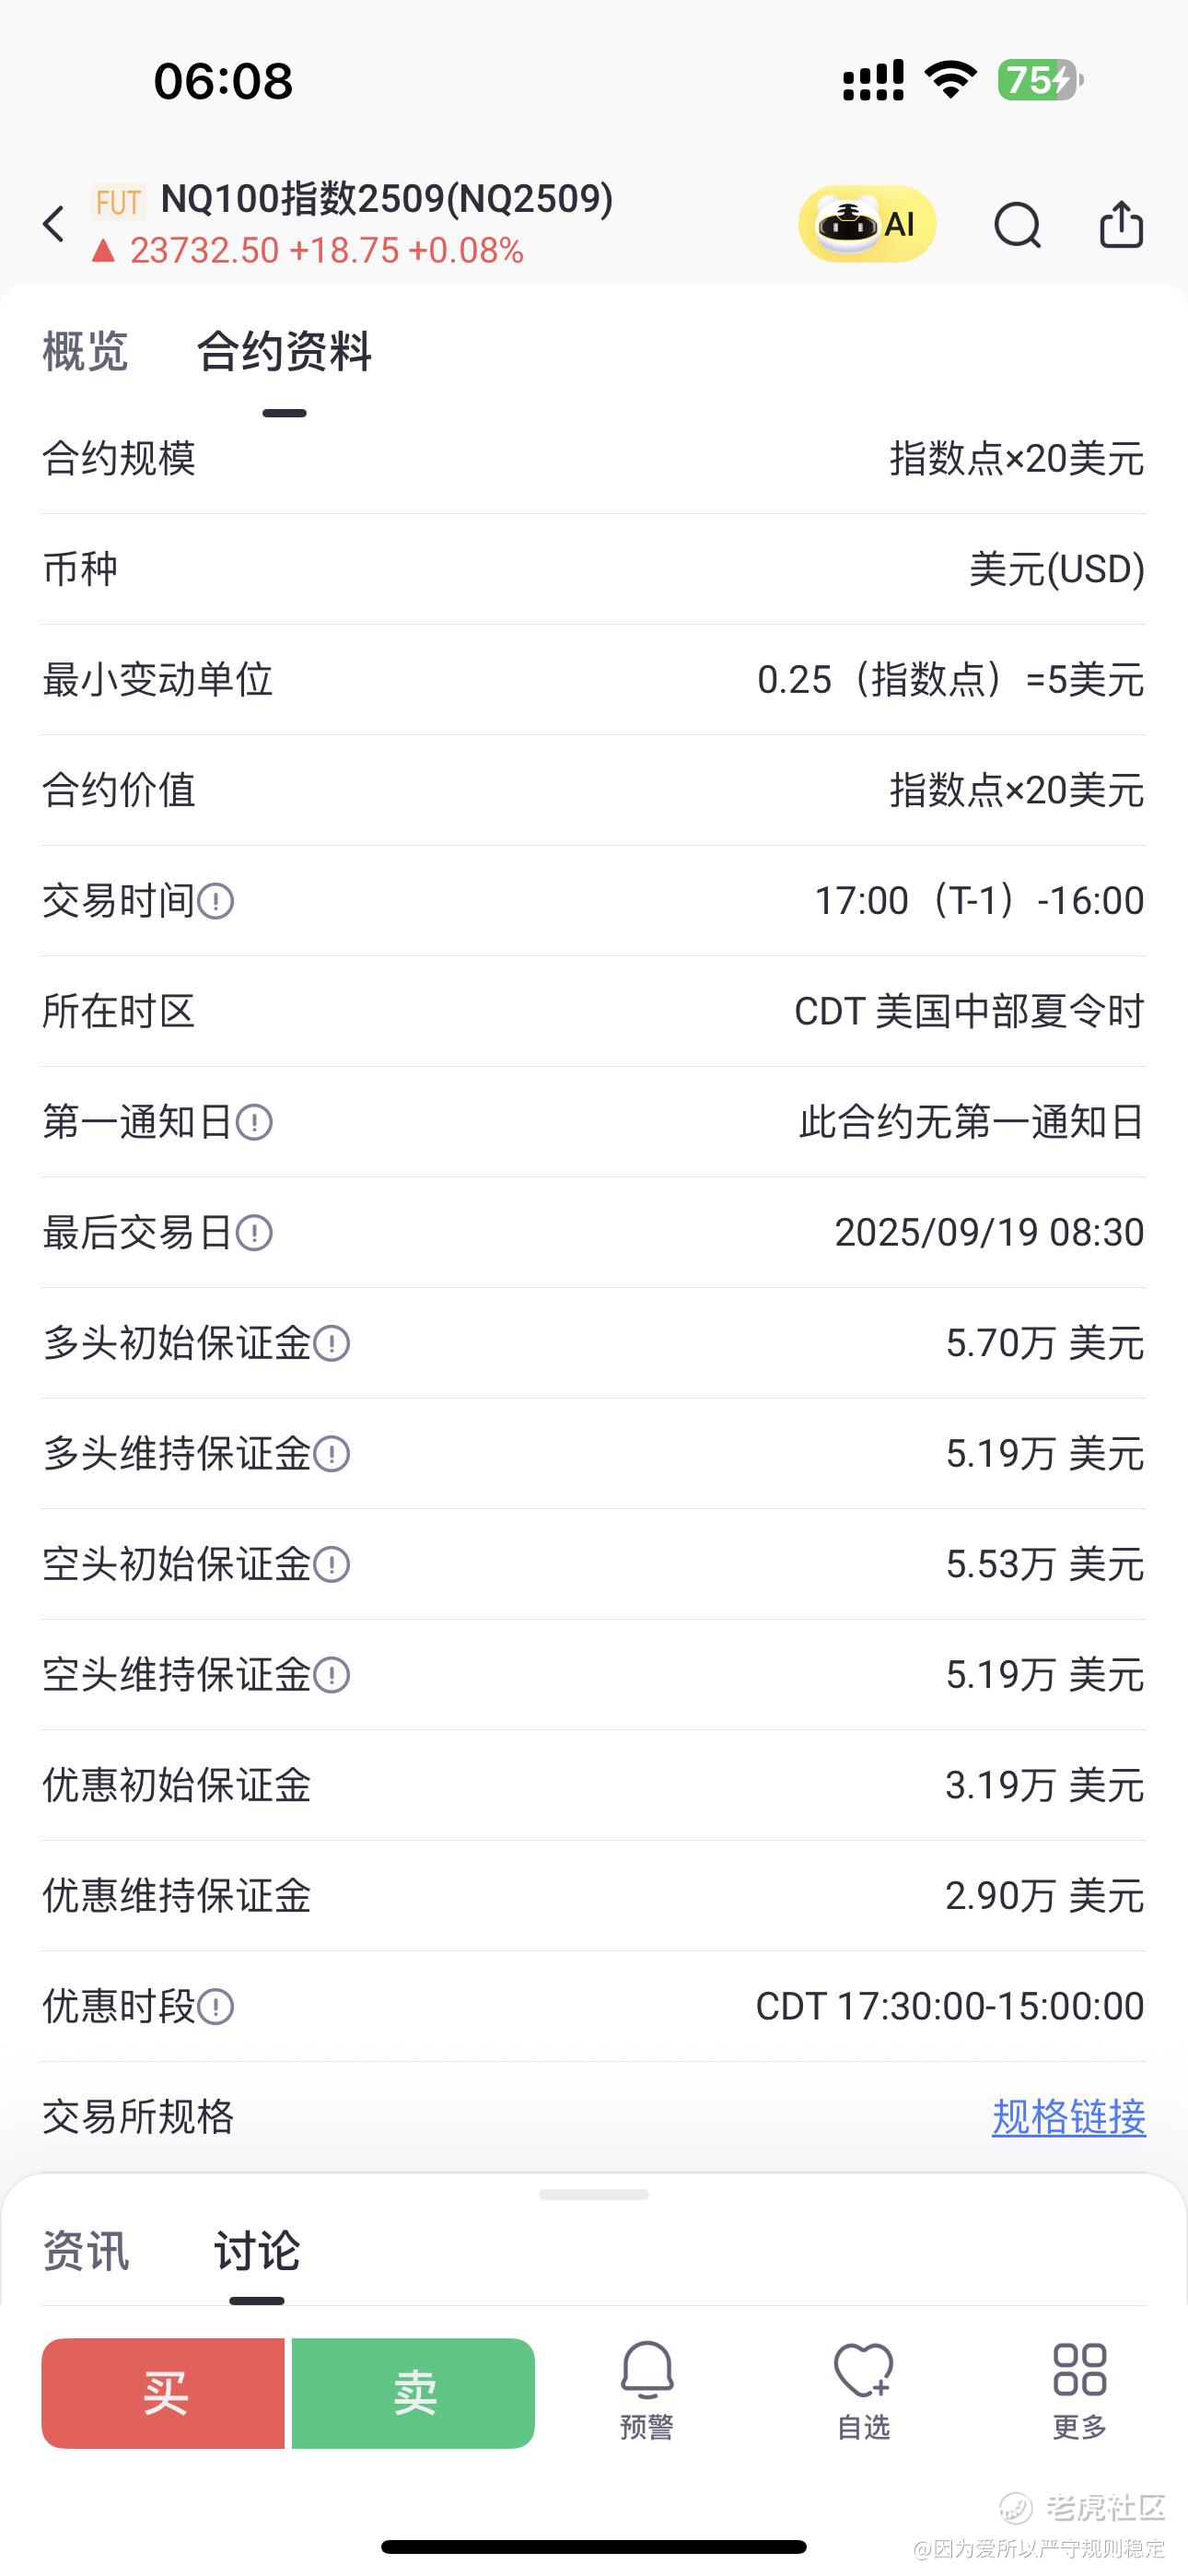Show info for 优惠时段
Image resolution: width=1188 pixels, height=2576 pixels.
216,2006
